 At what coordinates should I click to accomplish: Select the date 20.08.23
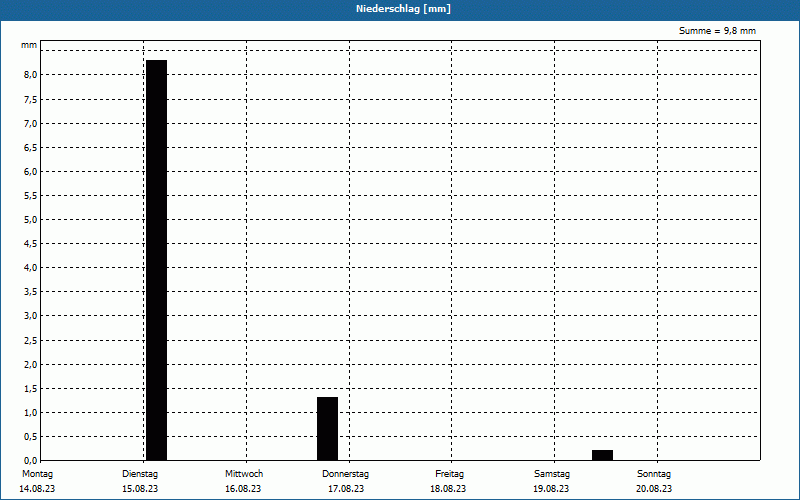pyautogui.click(x=654, y=488)
